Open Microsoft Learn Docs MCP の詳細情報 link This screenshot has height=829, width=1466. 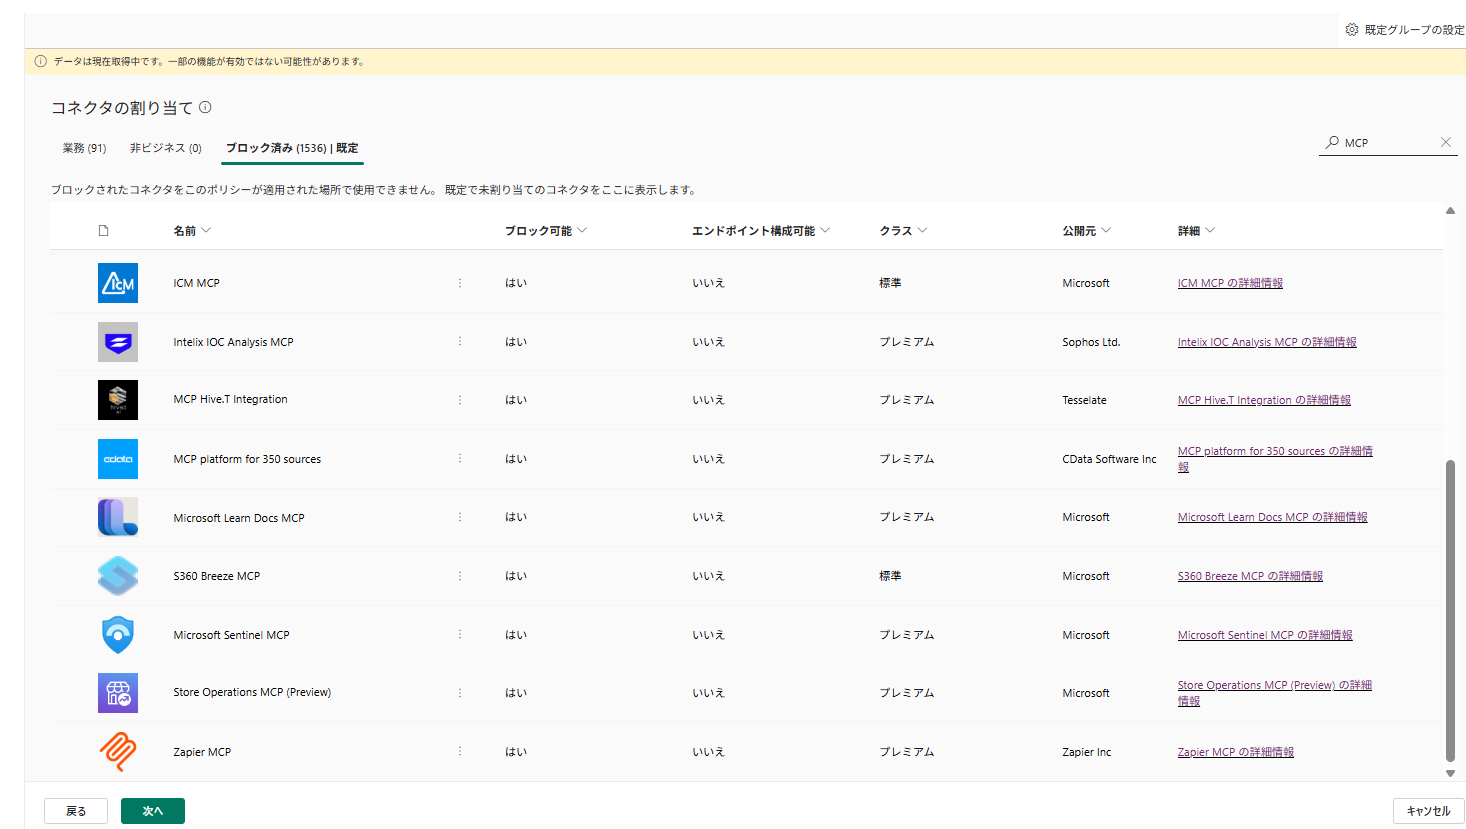coord(1273,517)
